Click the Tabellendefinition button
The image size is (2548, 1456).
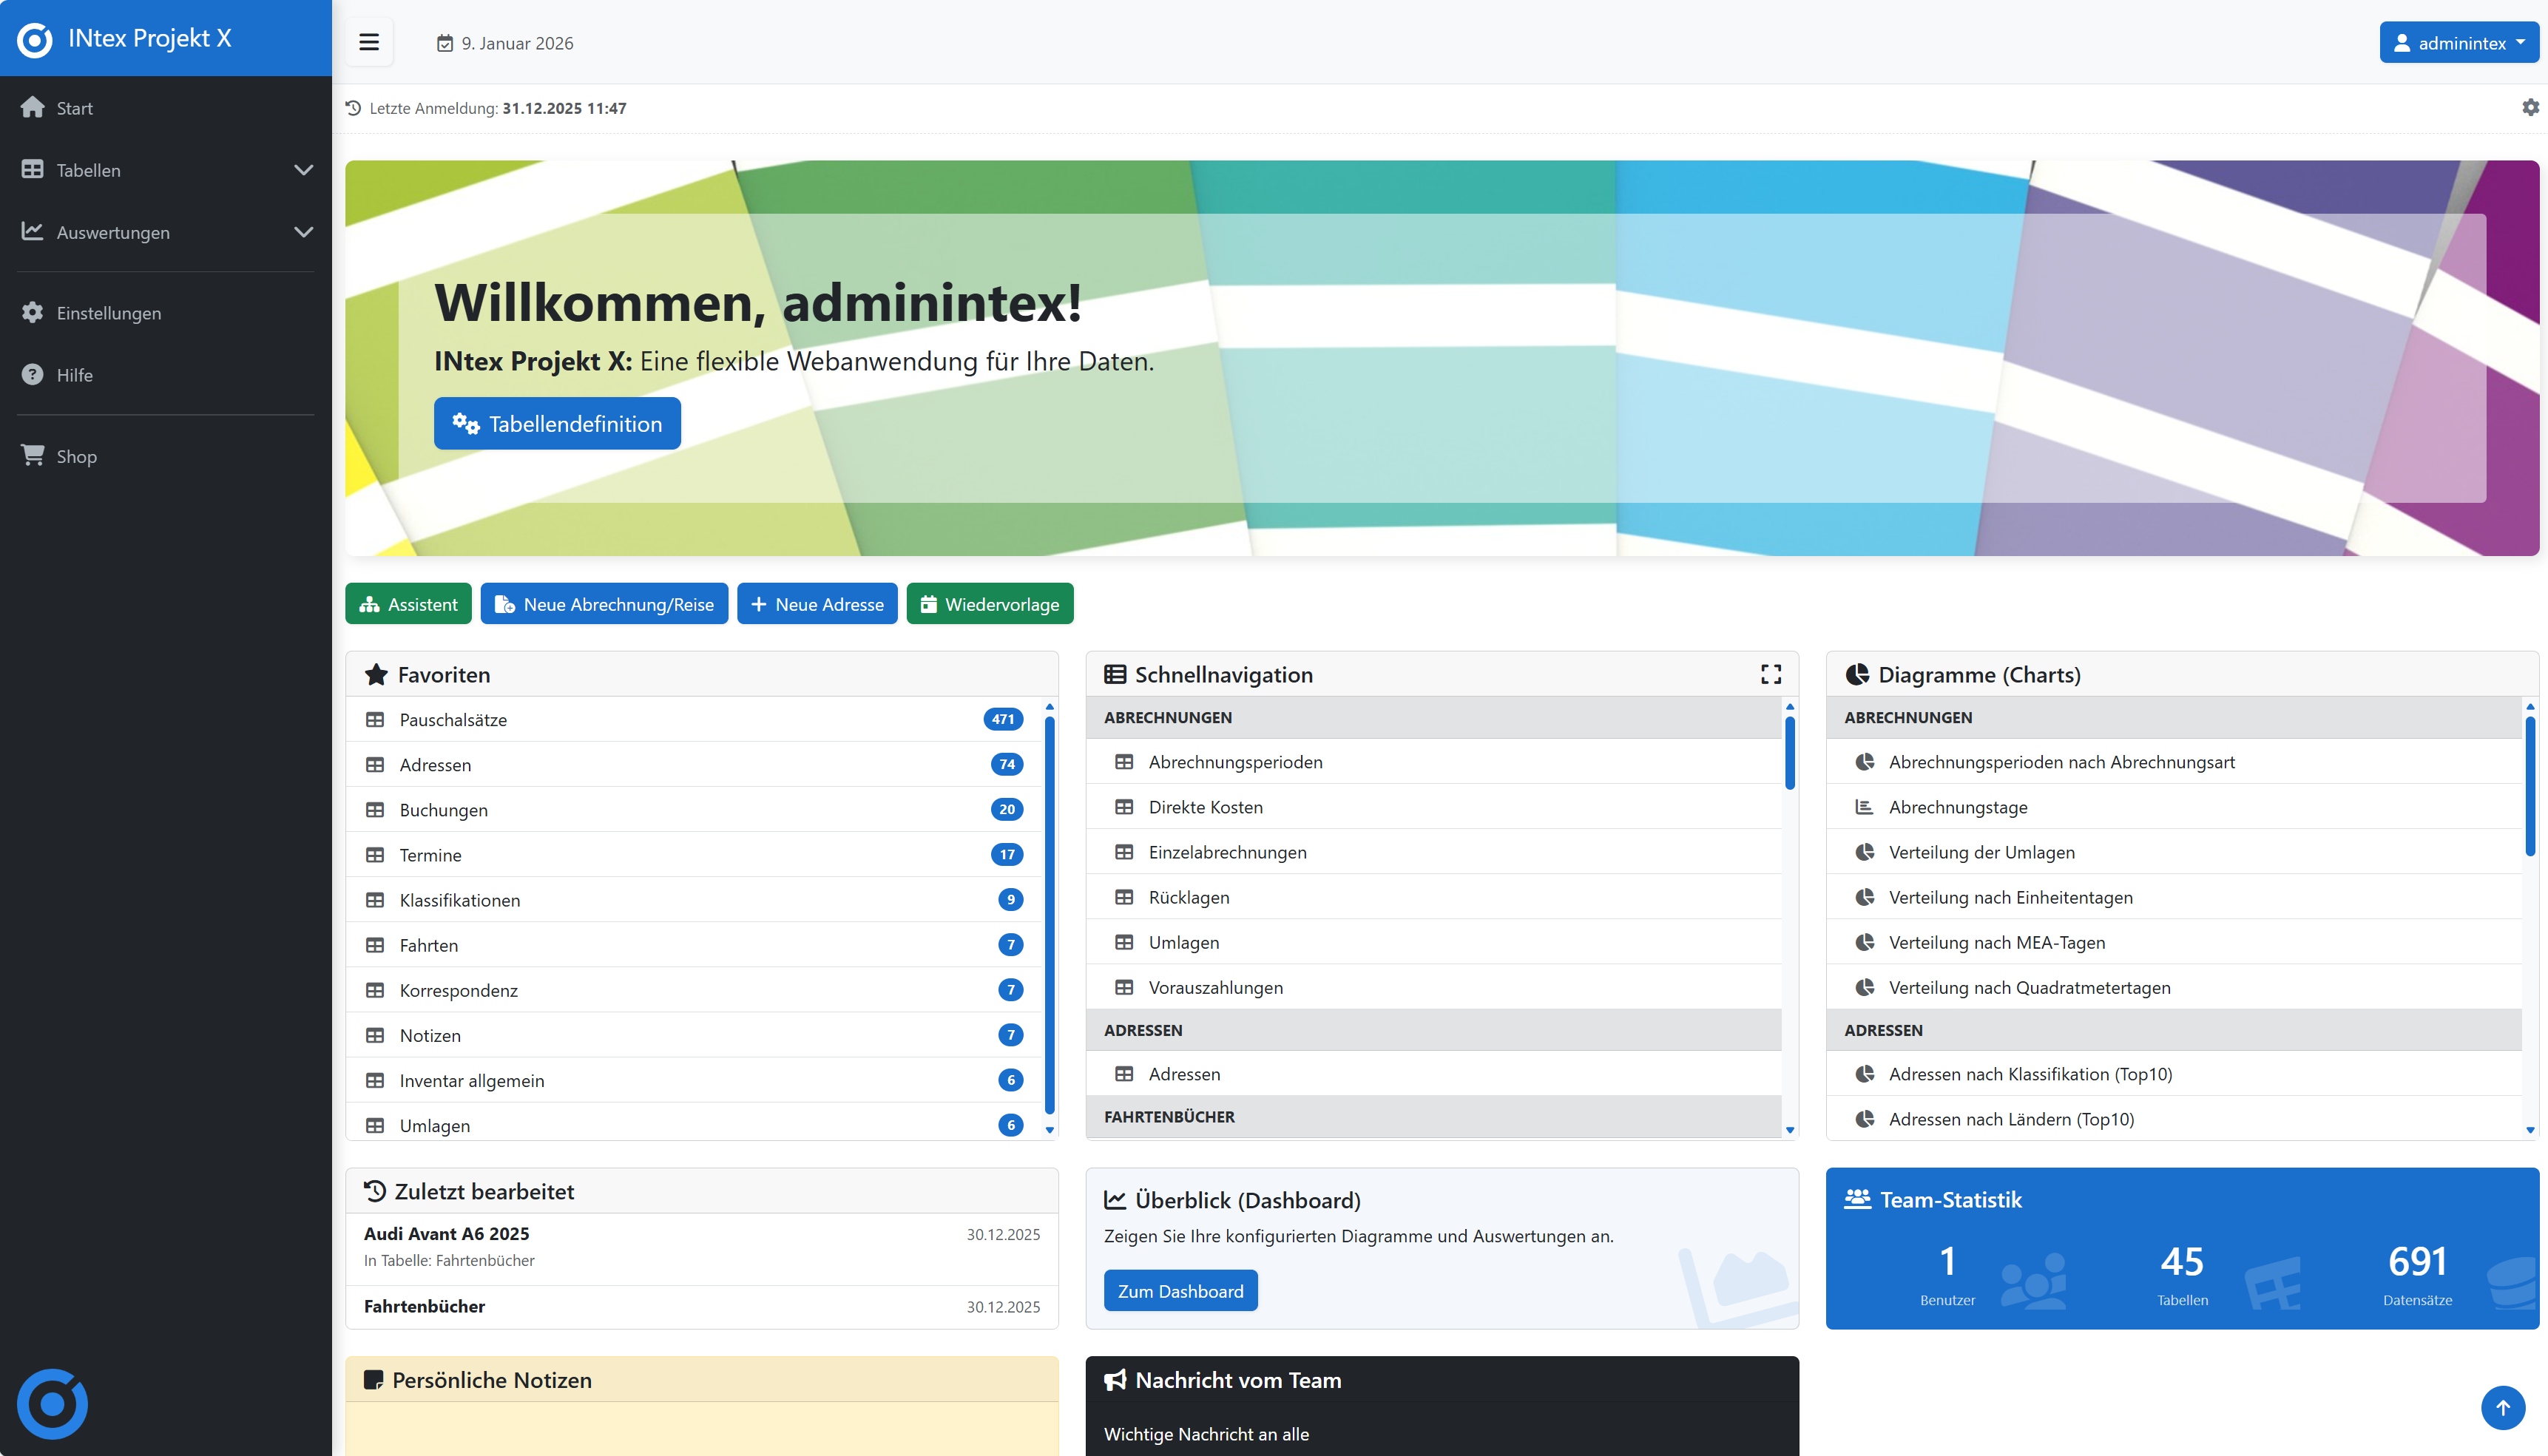point(557,423)
